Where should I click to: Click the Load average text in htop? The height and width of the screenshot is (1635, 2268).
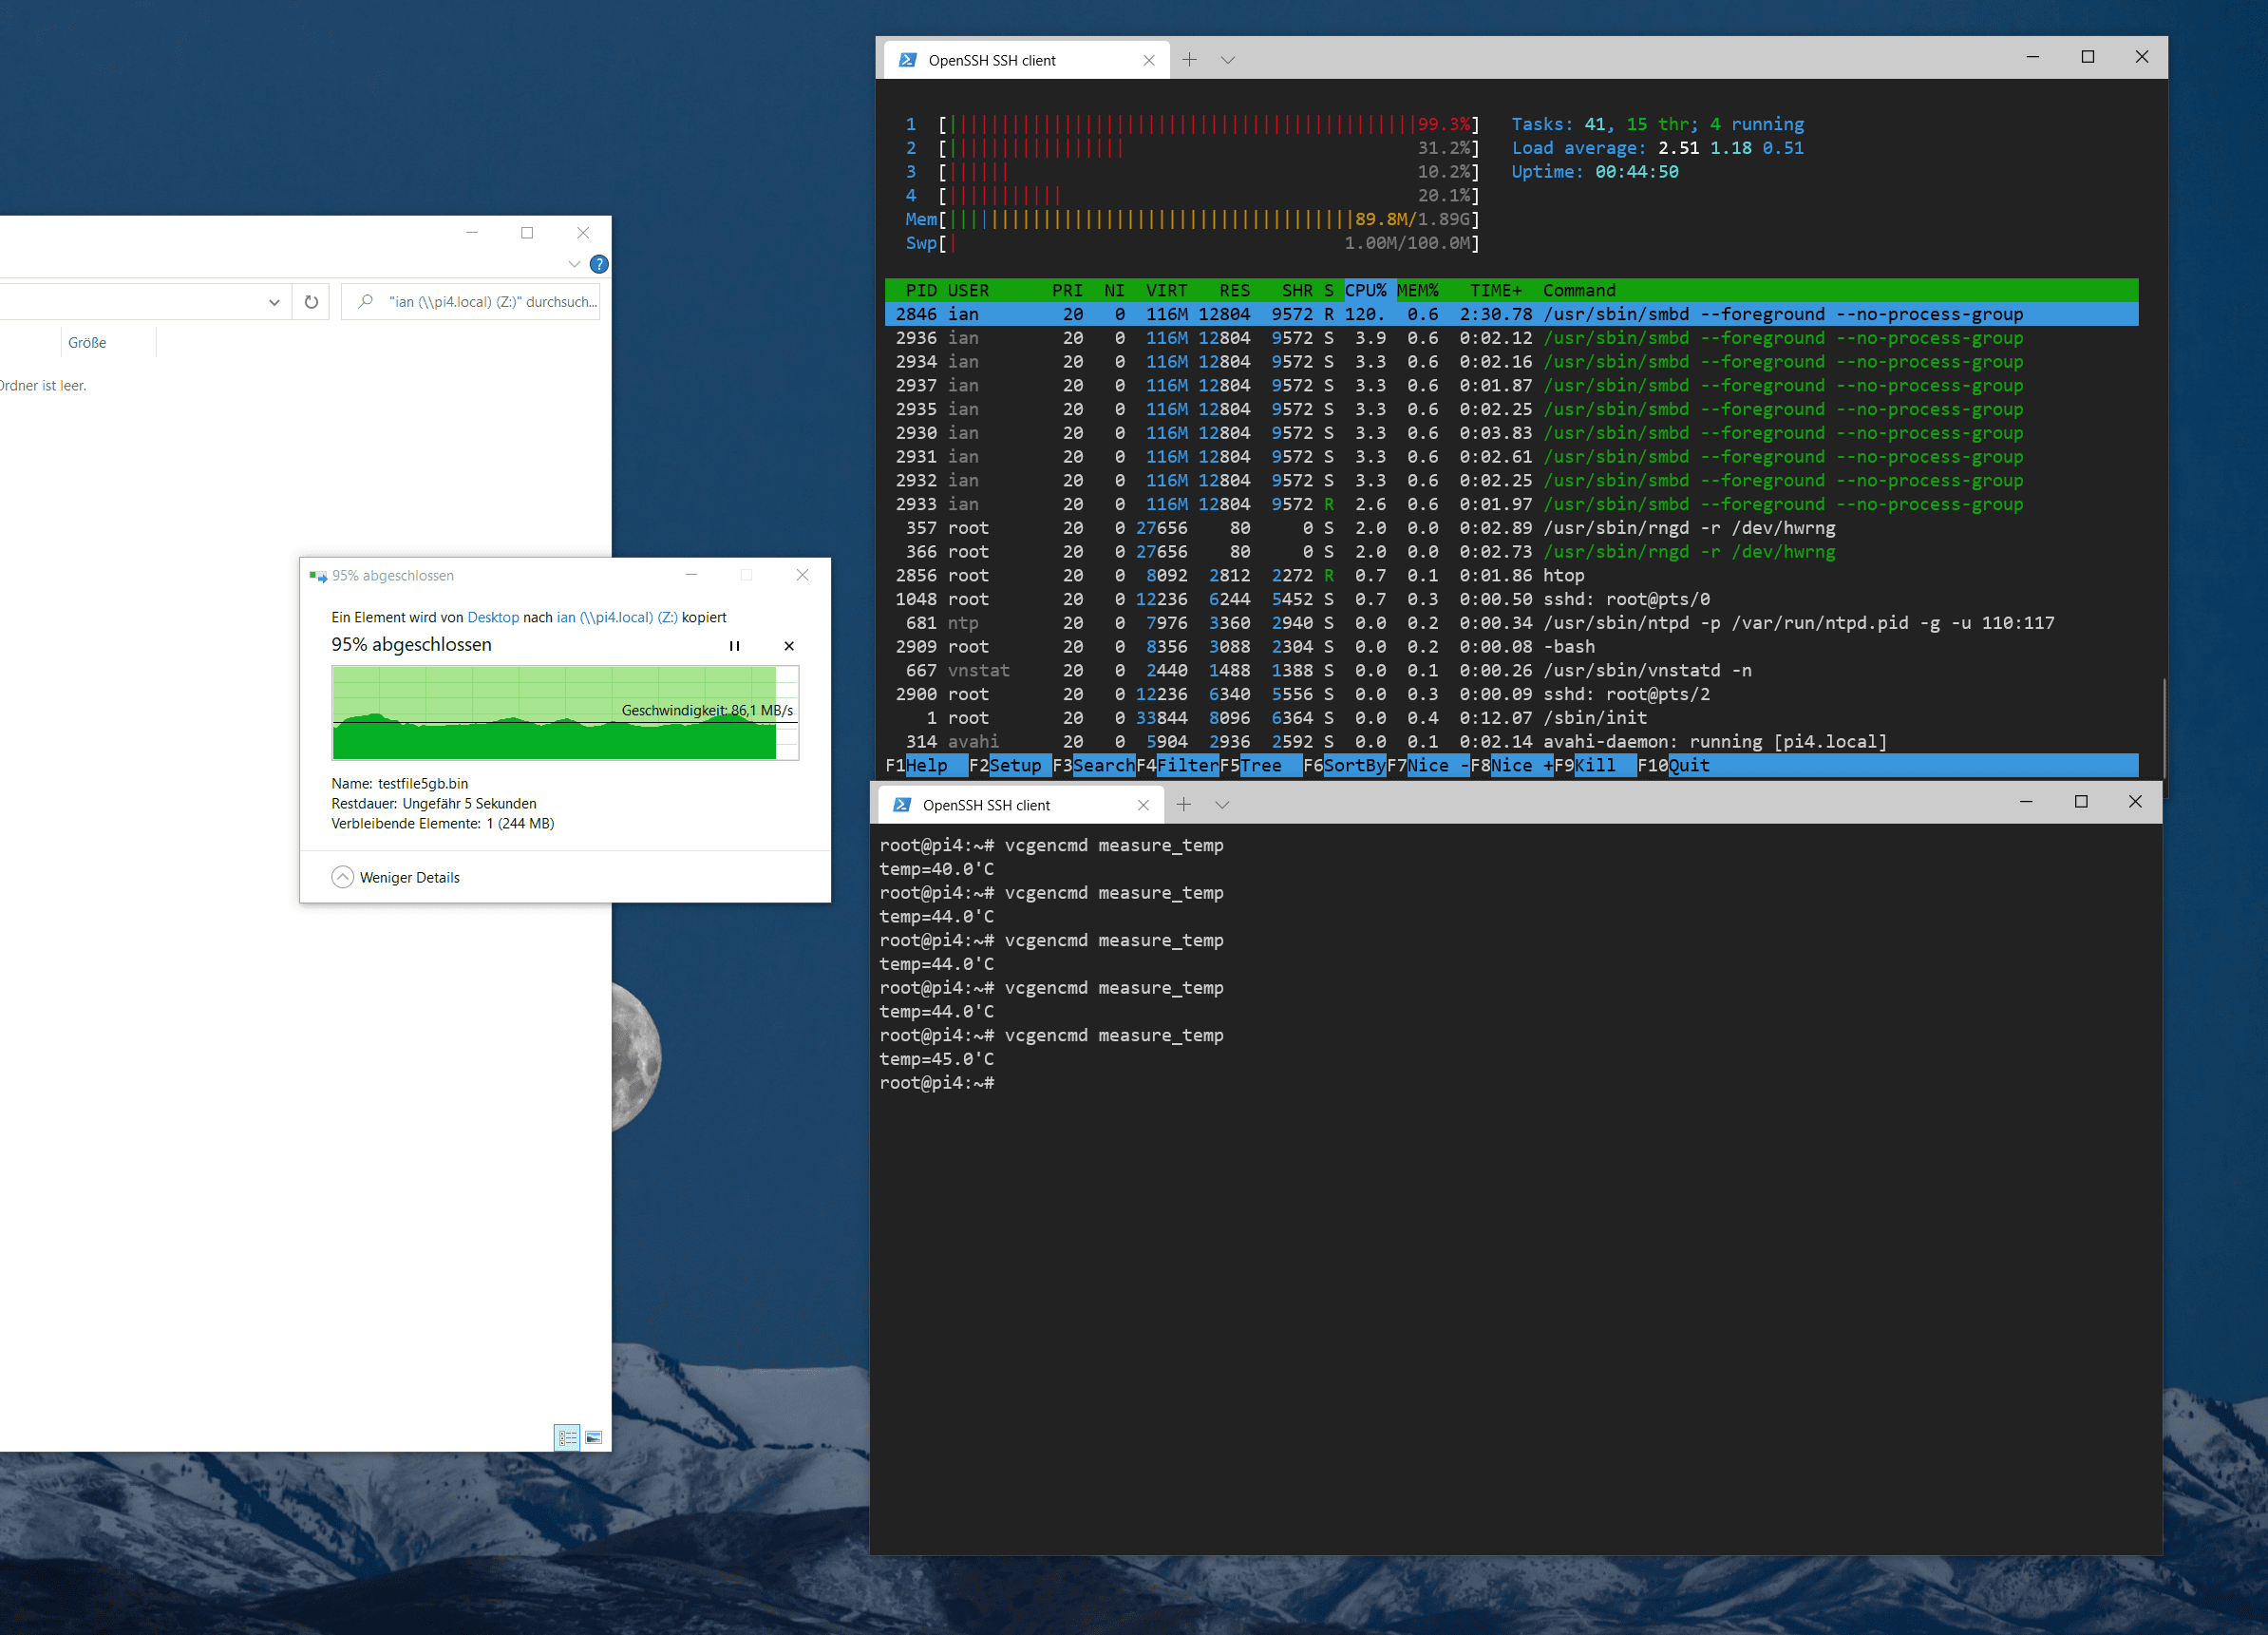click(x=1657, y=148)
